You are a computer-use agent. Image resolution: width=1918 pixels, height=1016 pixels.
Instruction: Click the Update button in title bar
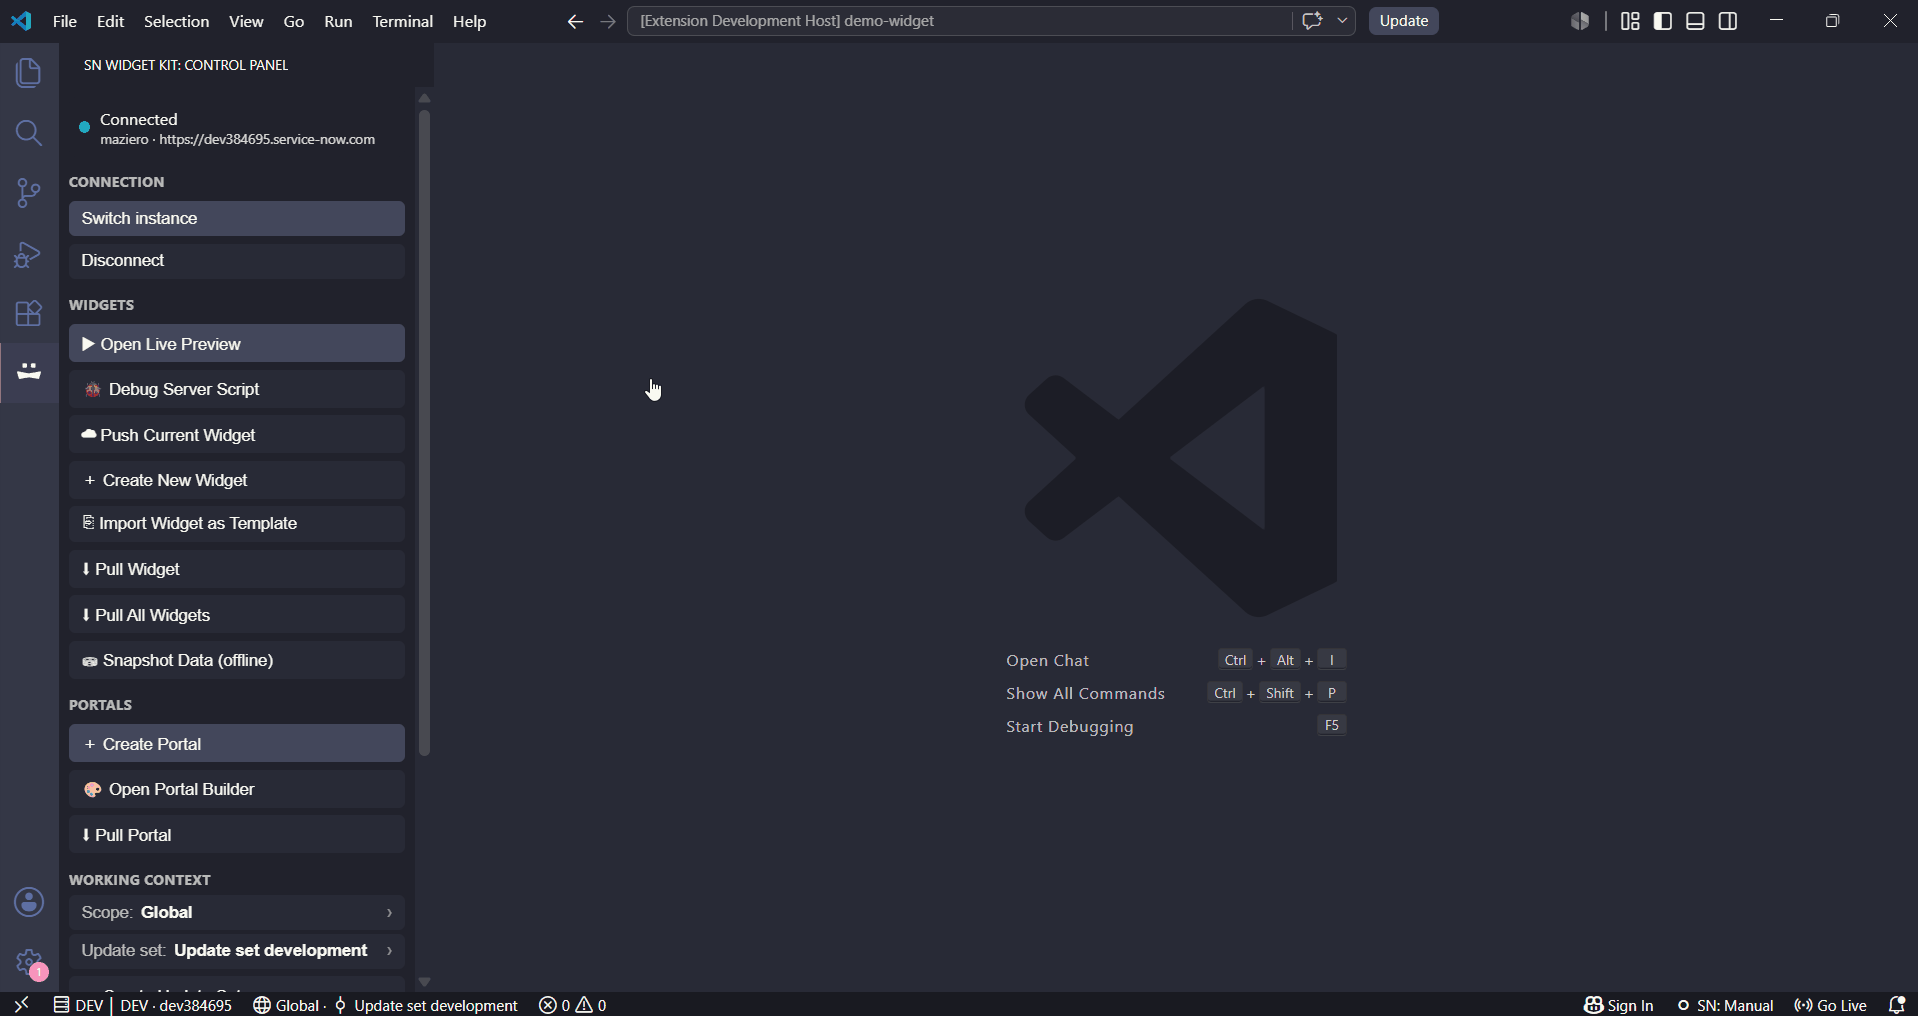tap(1403, 21)
